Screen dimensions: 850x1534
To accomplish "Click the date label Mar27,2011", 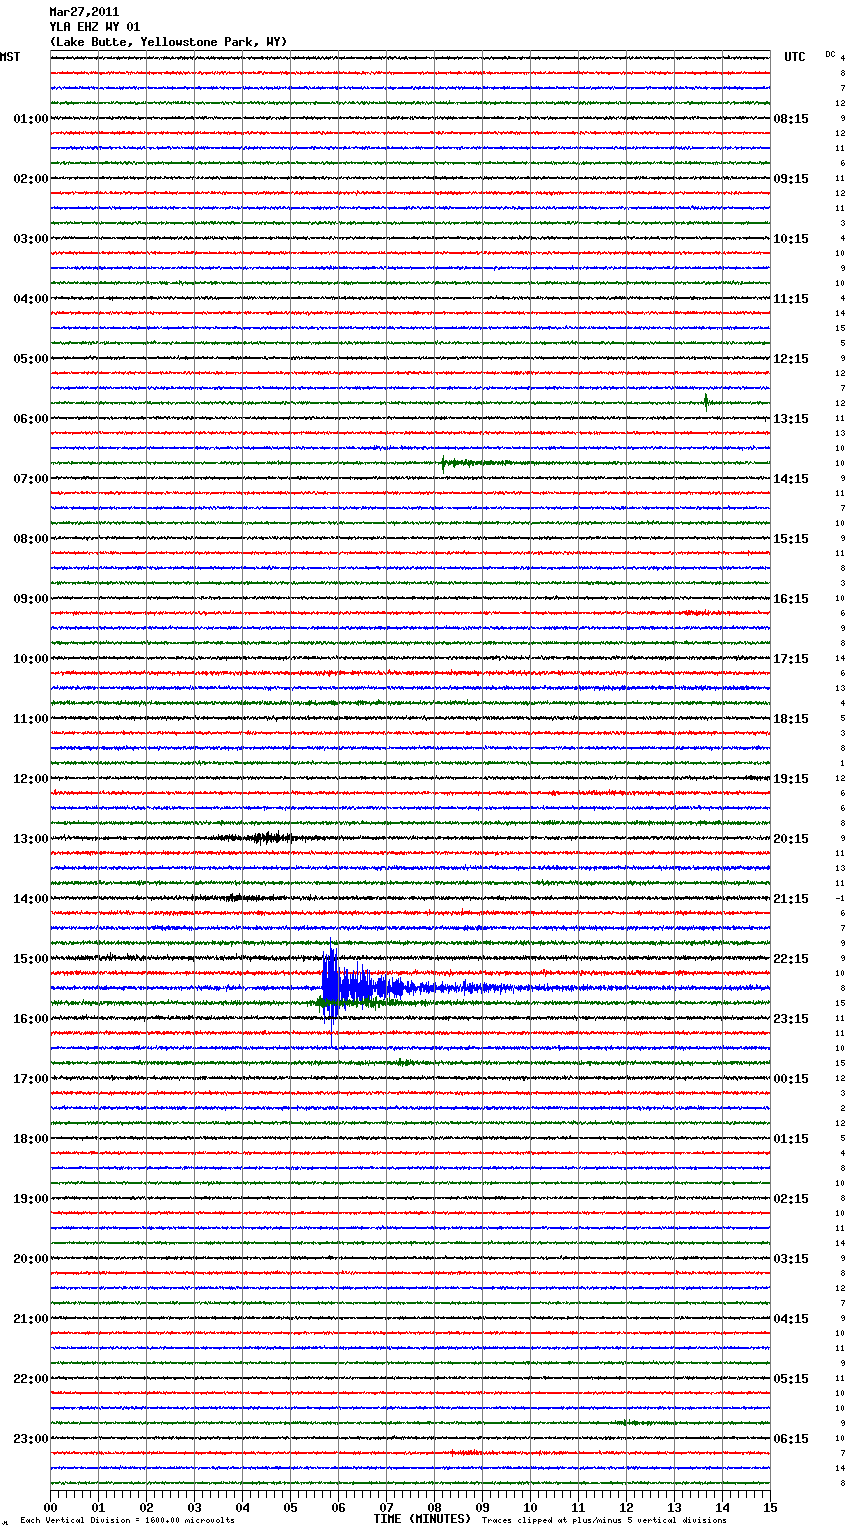I will coord(84,12).
